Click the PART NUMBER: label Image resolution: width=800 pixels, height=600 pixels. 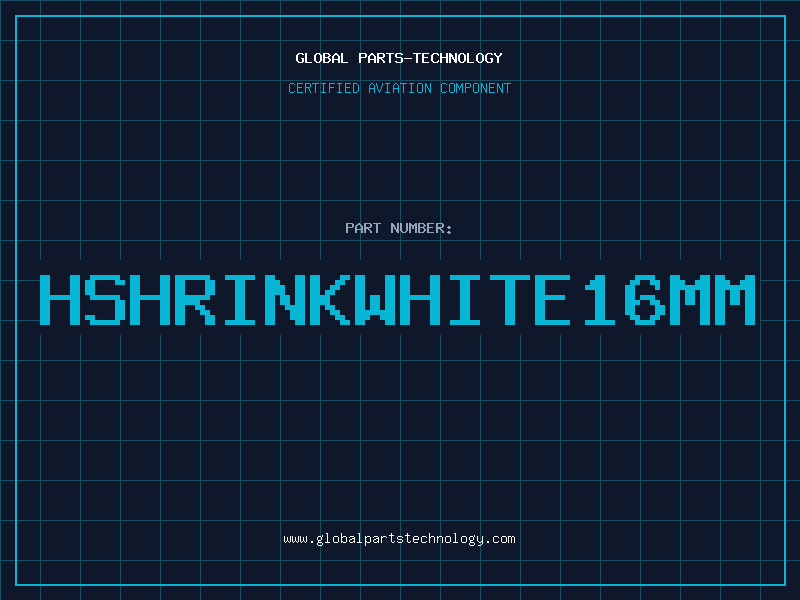pyautogui.click(x=399, y=228)
